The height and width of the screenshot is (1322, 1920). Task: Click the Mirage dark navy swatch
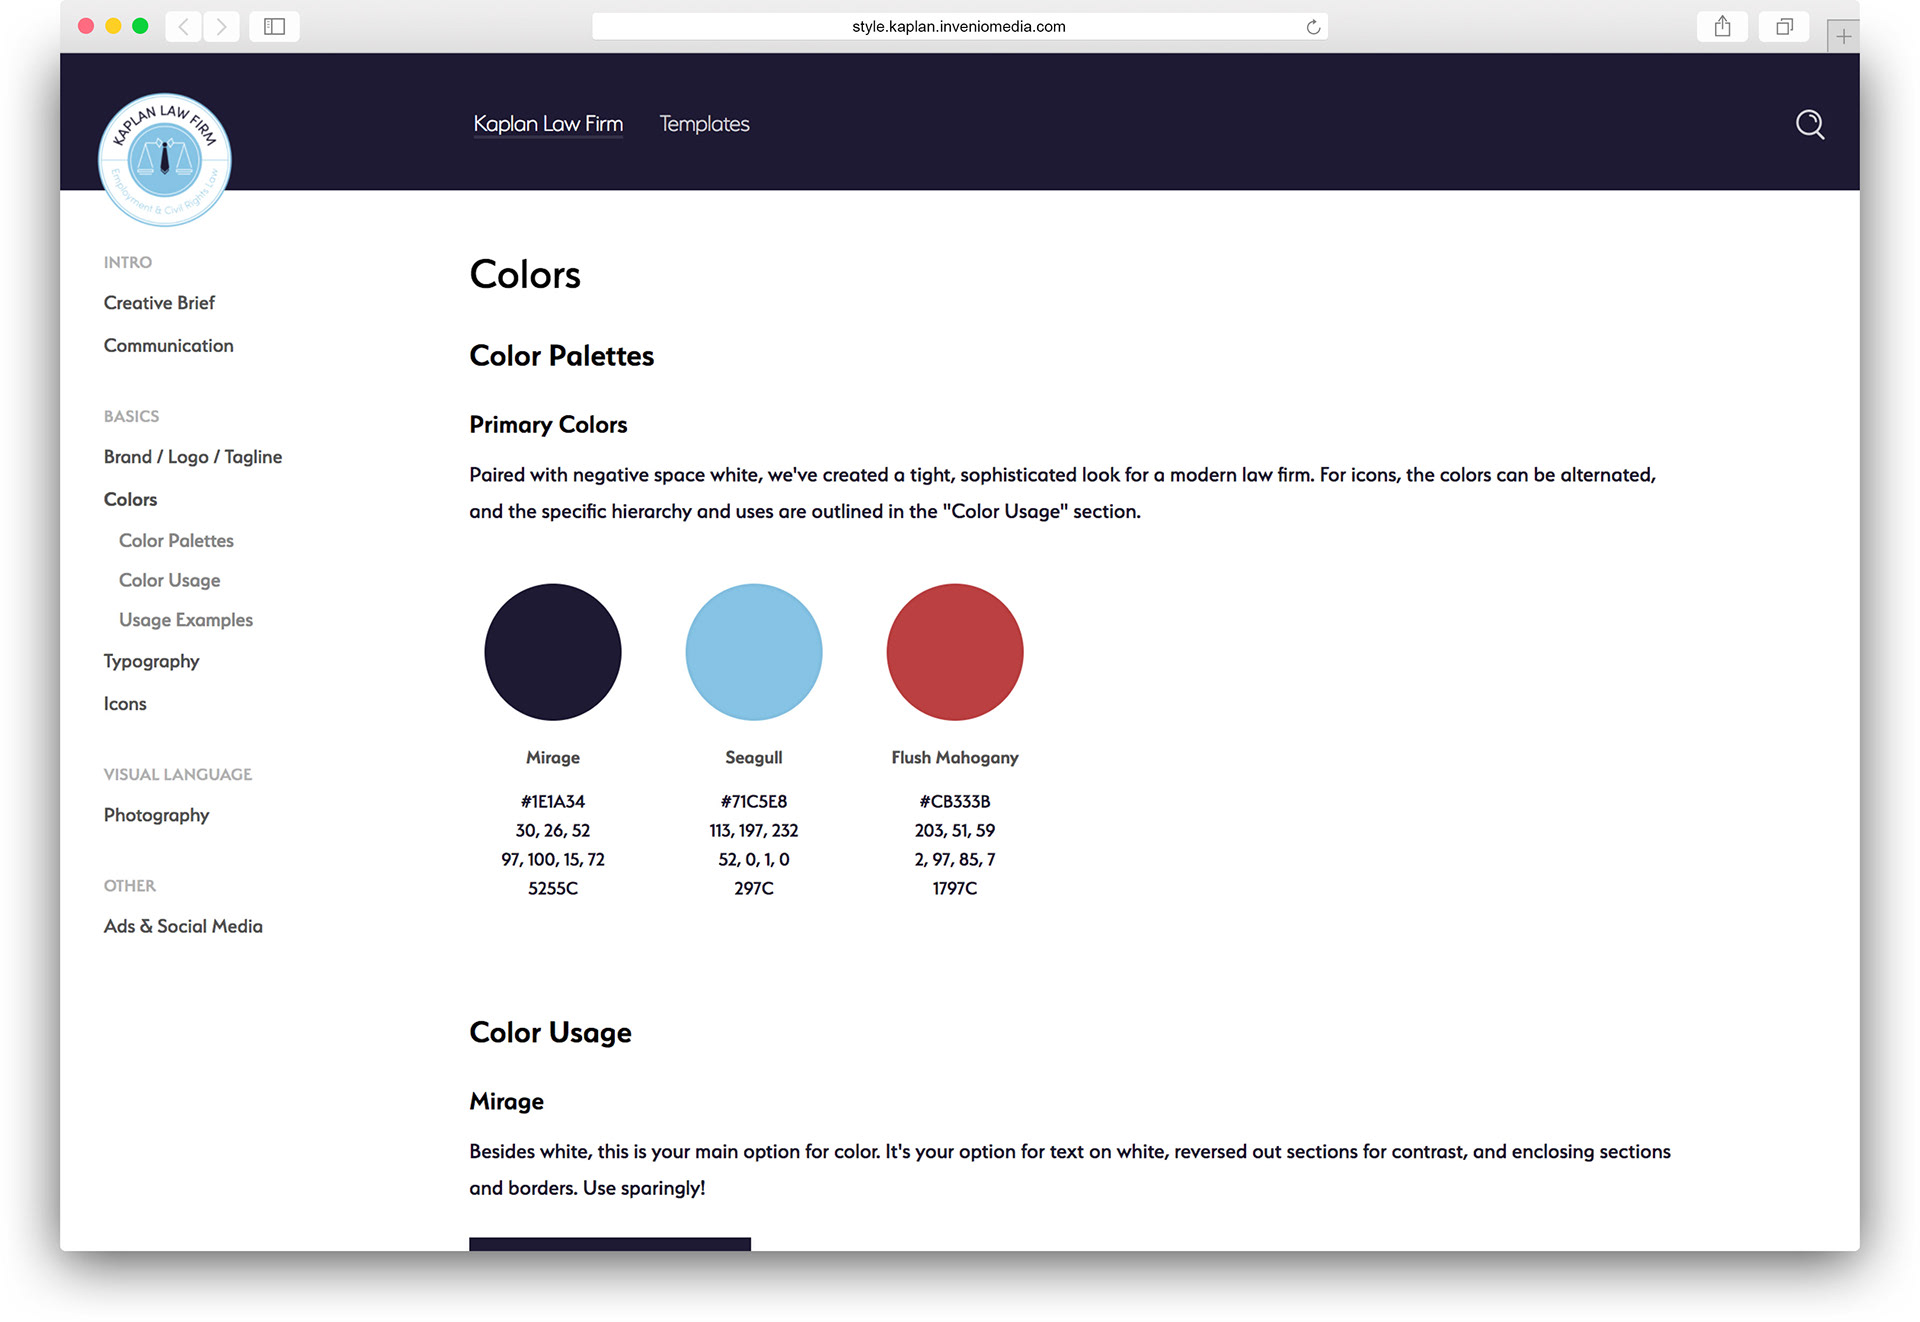(x=553, y=652)
